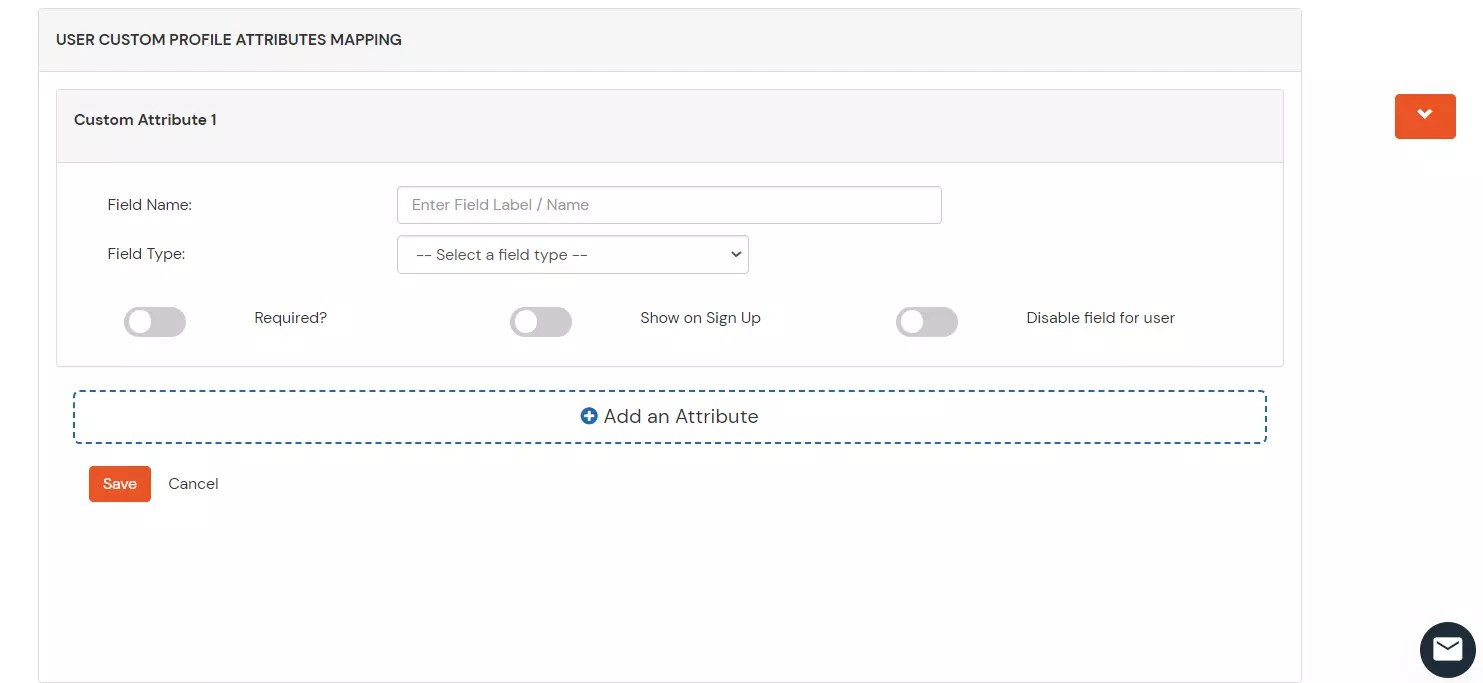The height and width of the screenshot is (683, 1483).
Task: Open the live chat envelope icon
Action: [1447, 649]
